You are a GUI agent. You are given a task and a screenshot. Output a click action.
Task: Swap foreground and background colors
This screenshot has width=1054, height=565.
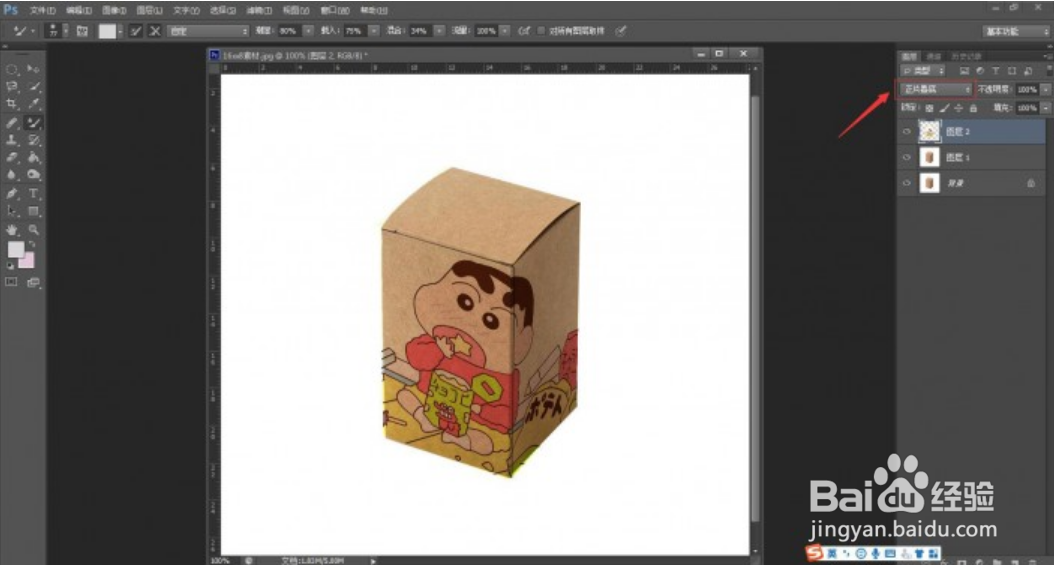tap(31, 245)
